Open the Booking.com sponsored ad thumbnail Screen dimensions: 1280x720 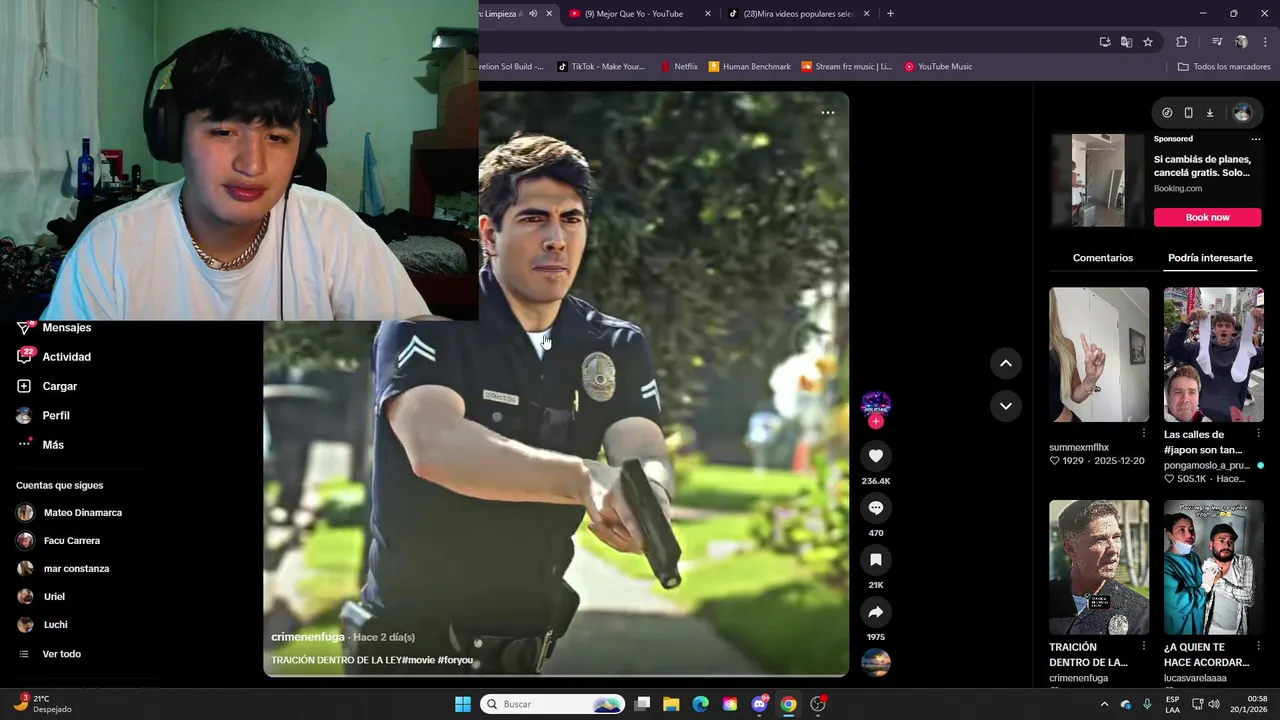[1098, 181]
